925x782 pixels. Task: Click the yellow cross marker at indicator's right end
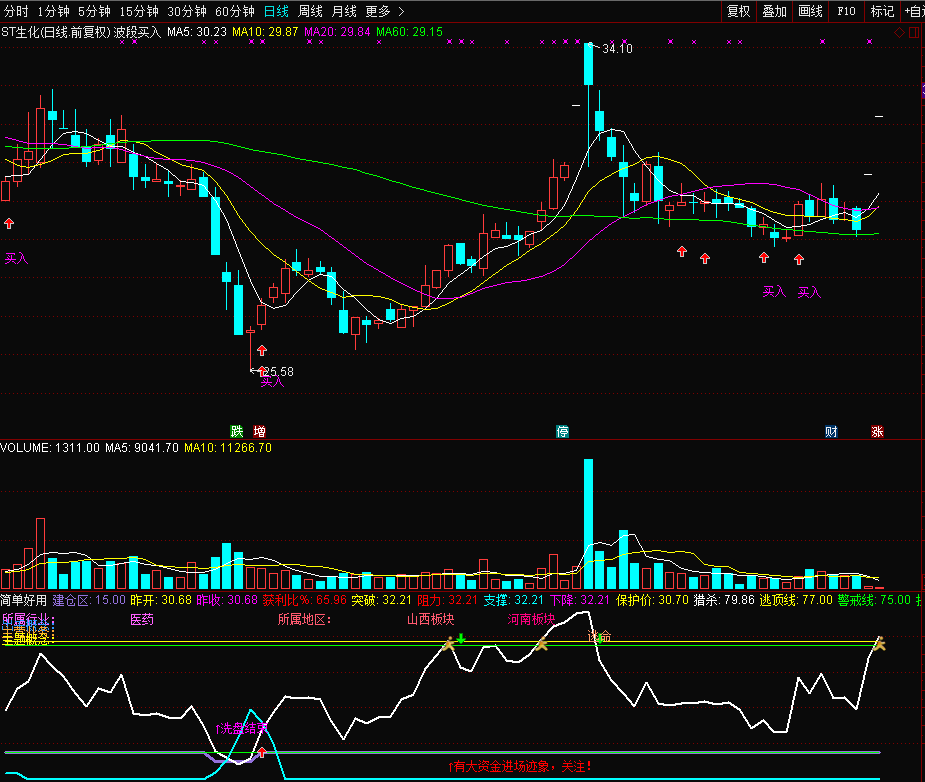click(880, 644)
